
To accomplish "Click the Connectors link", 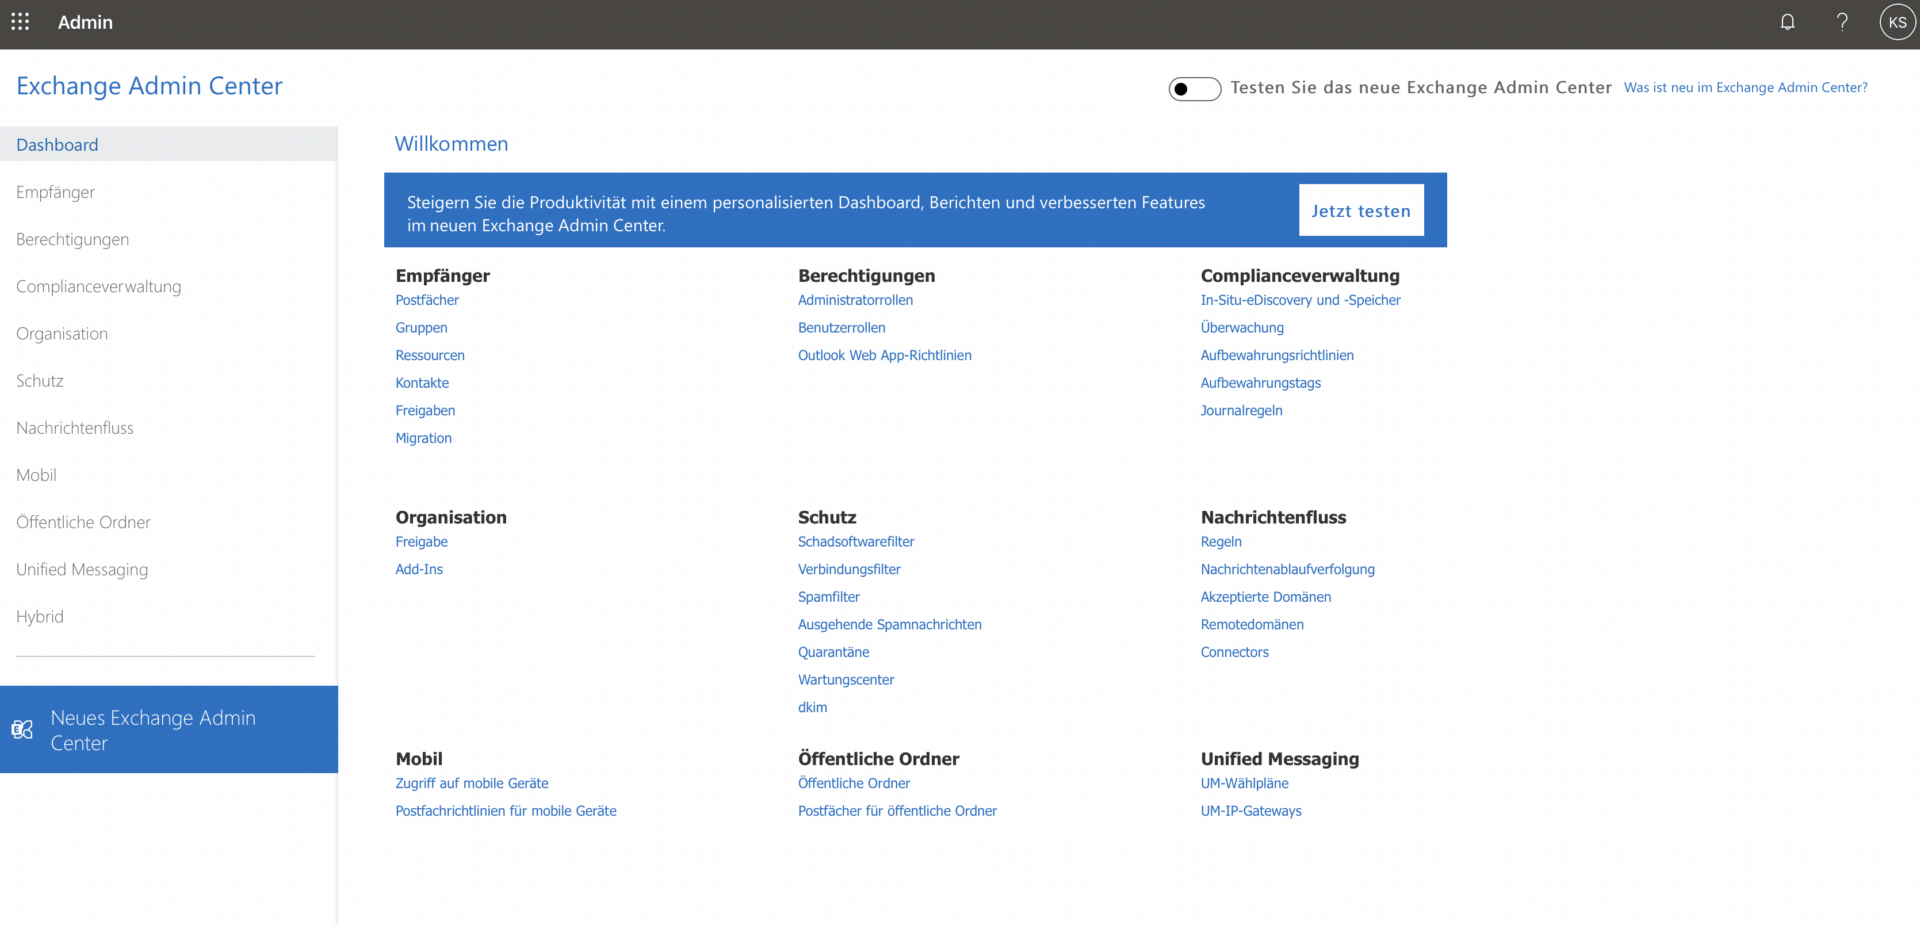I will tap(1234, 652).
